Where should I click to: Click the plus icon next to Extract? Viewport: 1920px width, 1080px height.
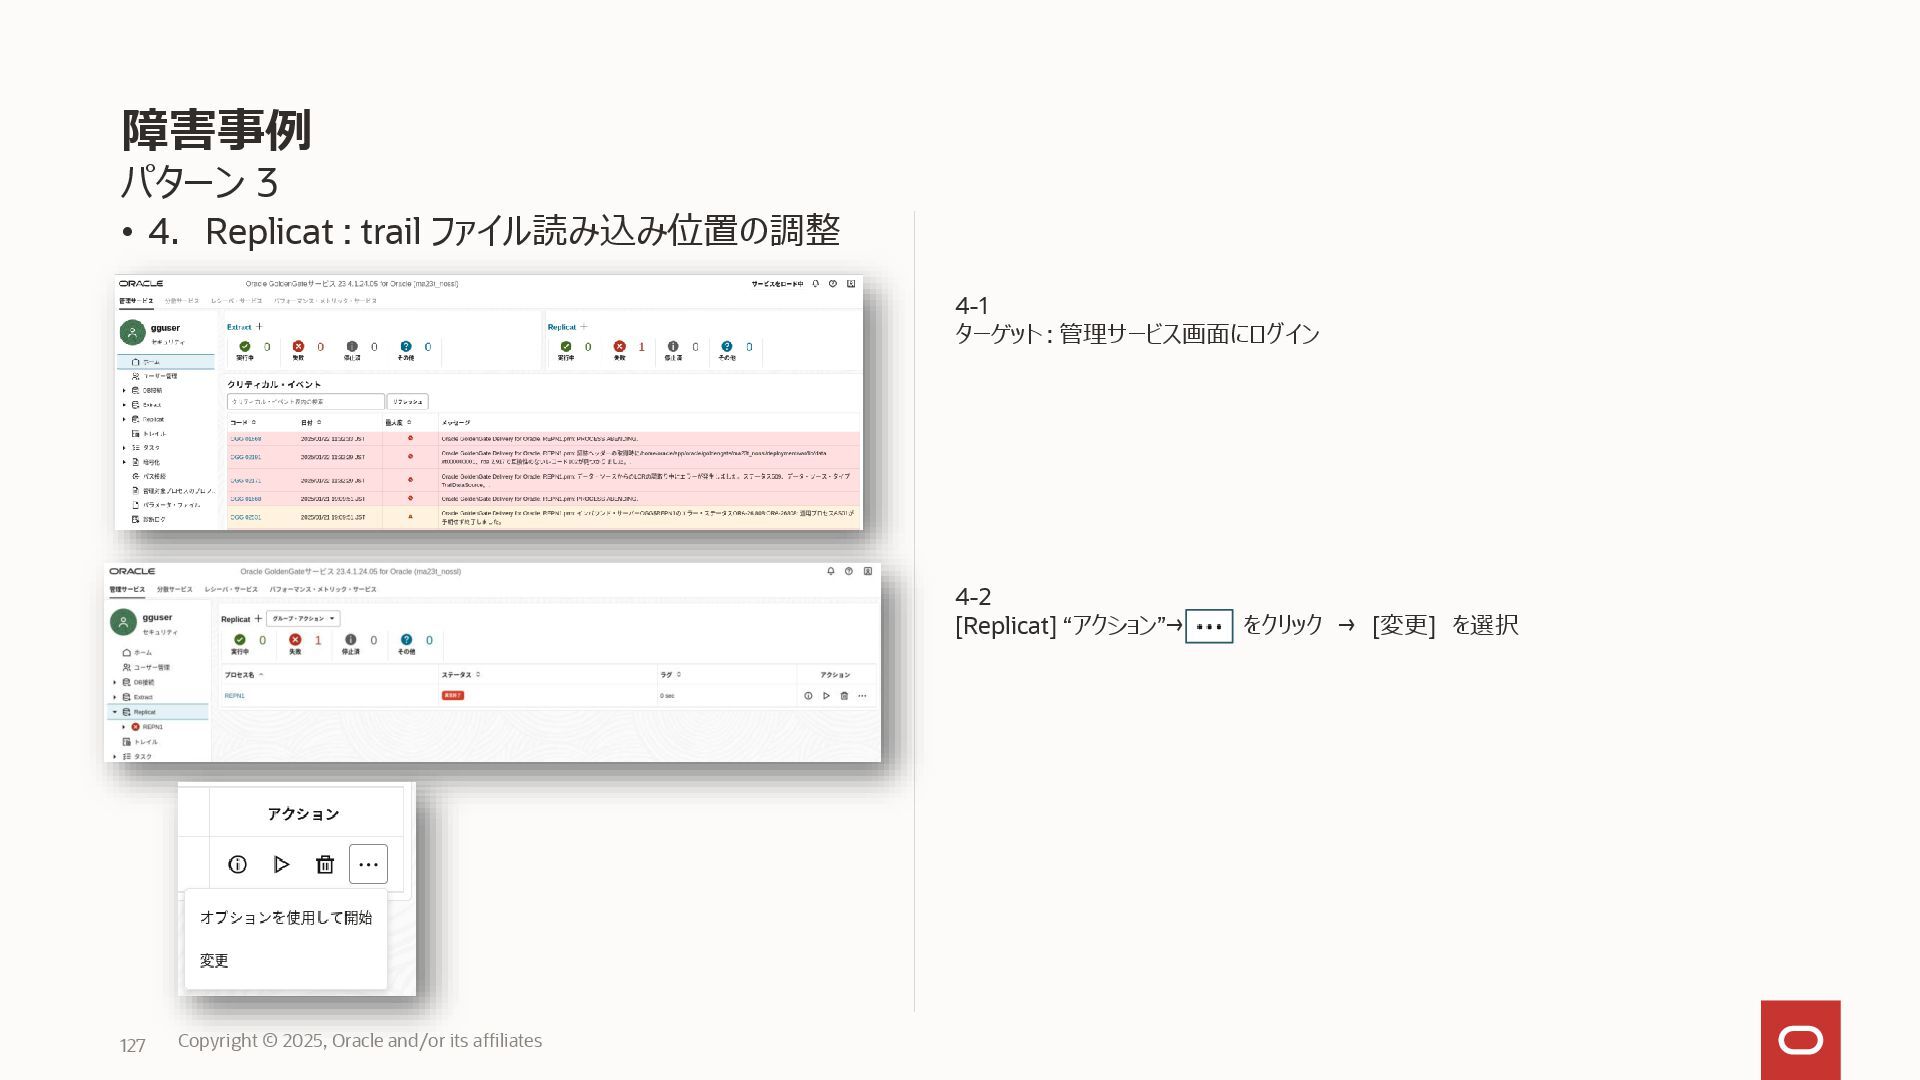tap(259, 327)
